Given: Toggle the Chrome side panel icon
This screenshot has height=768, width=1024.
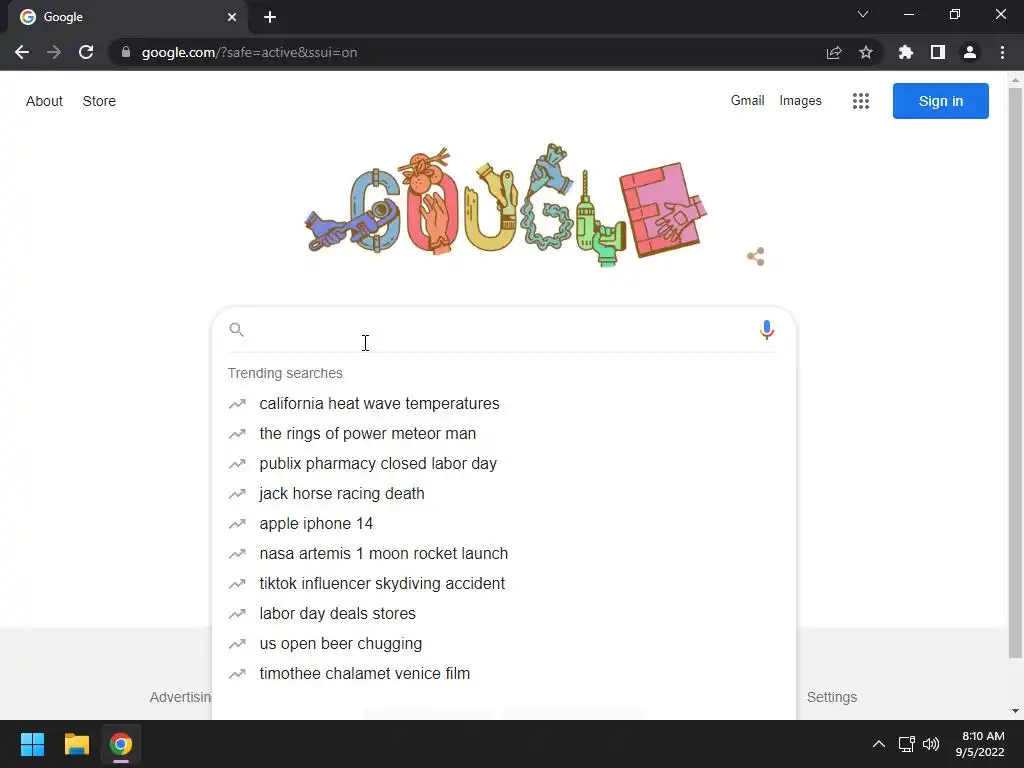Looking at the screenshot, I should (x=938, y=52).
